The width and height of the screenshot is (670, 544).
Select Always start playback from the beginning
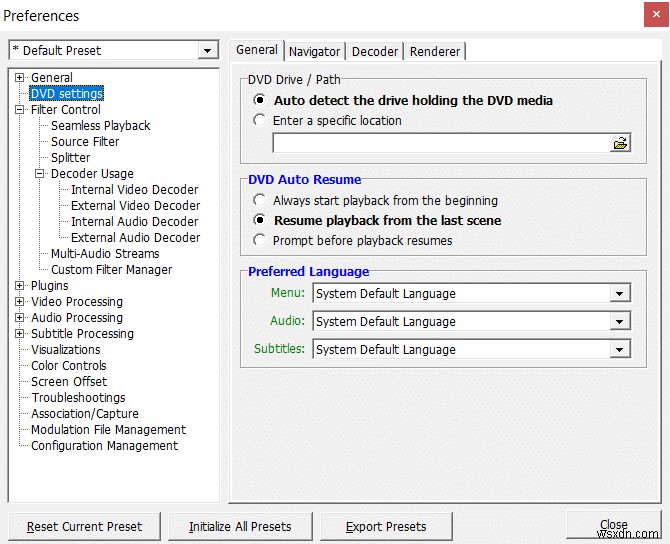tap(260, 200)
